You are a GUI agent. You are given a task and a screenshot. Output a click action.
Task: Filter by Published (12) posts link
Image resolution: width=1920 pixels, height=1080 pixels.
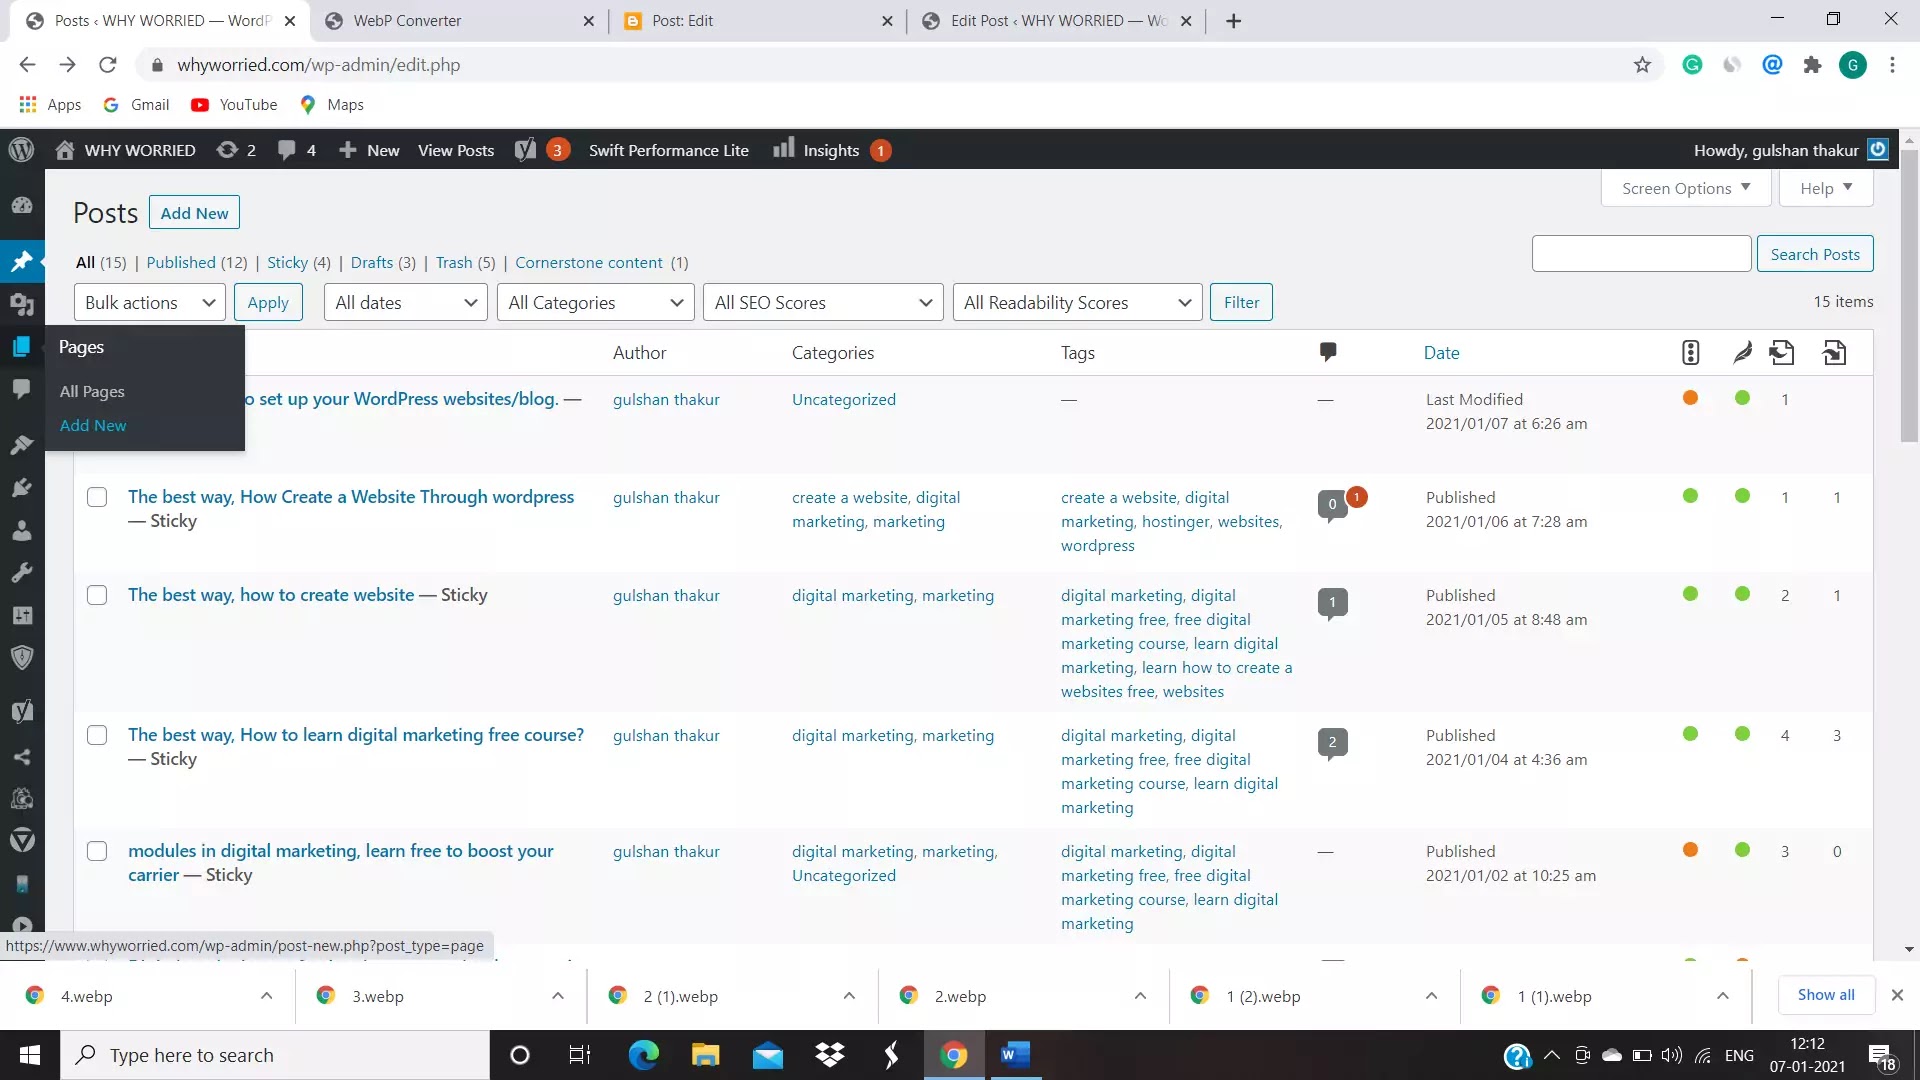click(196, 262)
